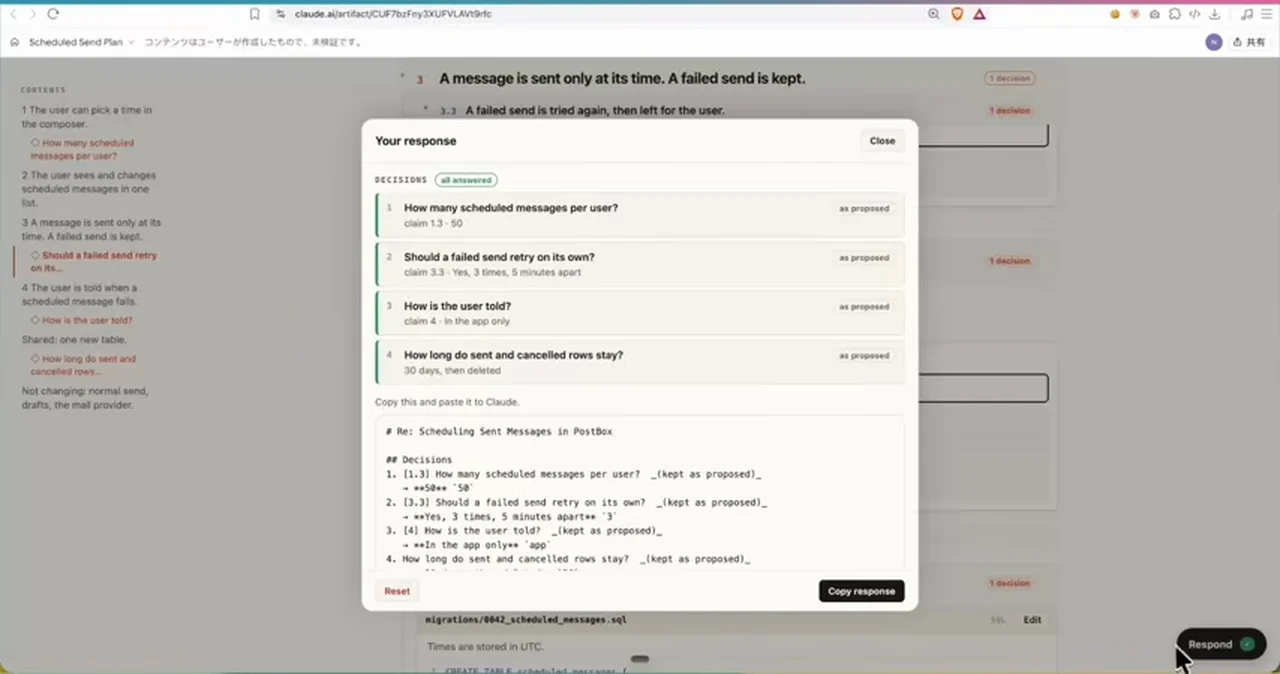Screen dimensions: 1280x674
Task: Open contents item 4 The user is told
Action: click(x=79, y=294)
